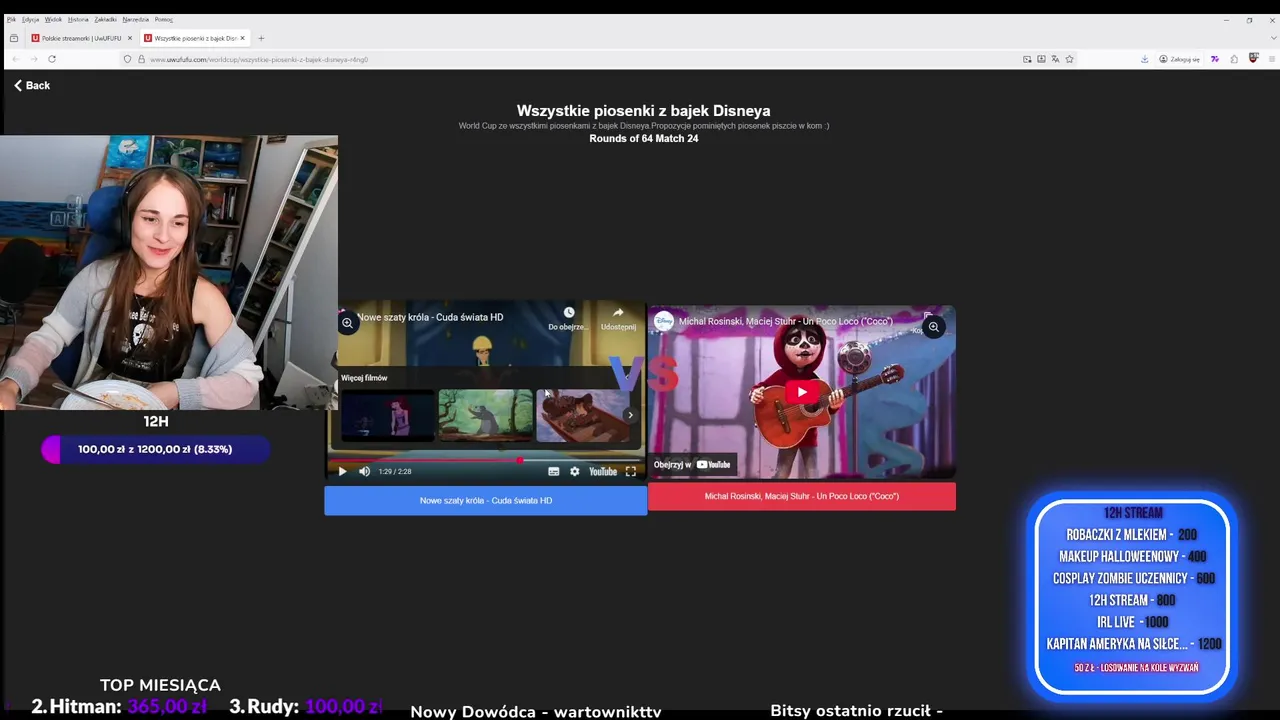
Task: Open the first suggested video thumbnail
Action: tap(388, 415)
